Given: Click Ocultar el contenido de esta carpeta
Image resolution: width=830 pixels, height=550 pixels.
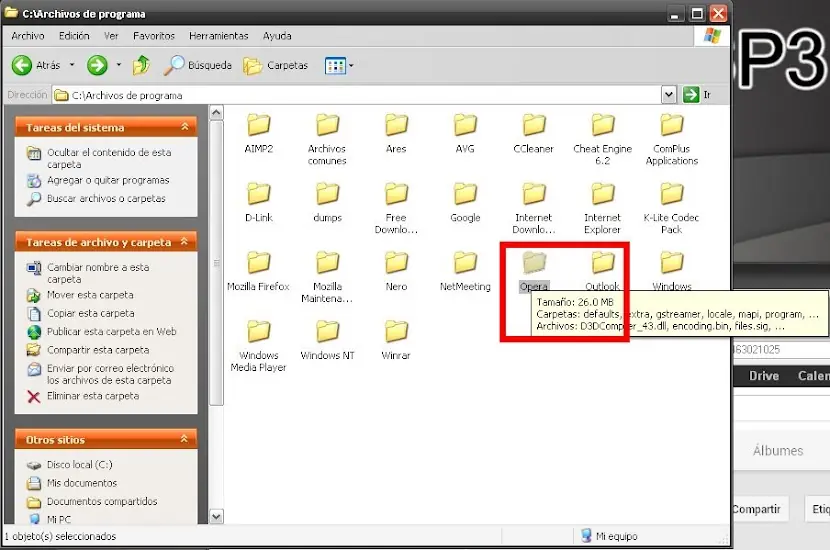Looking at the screenshot, I should (x=109, y=158).
